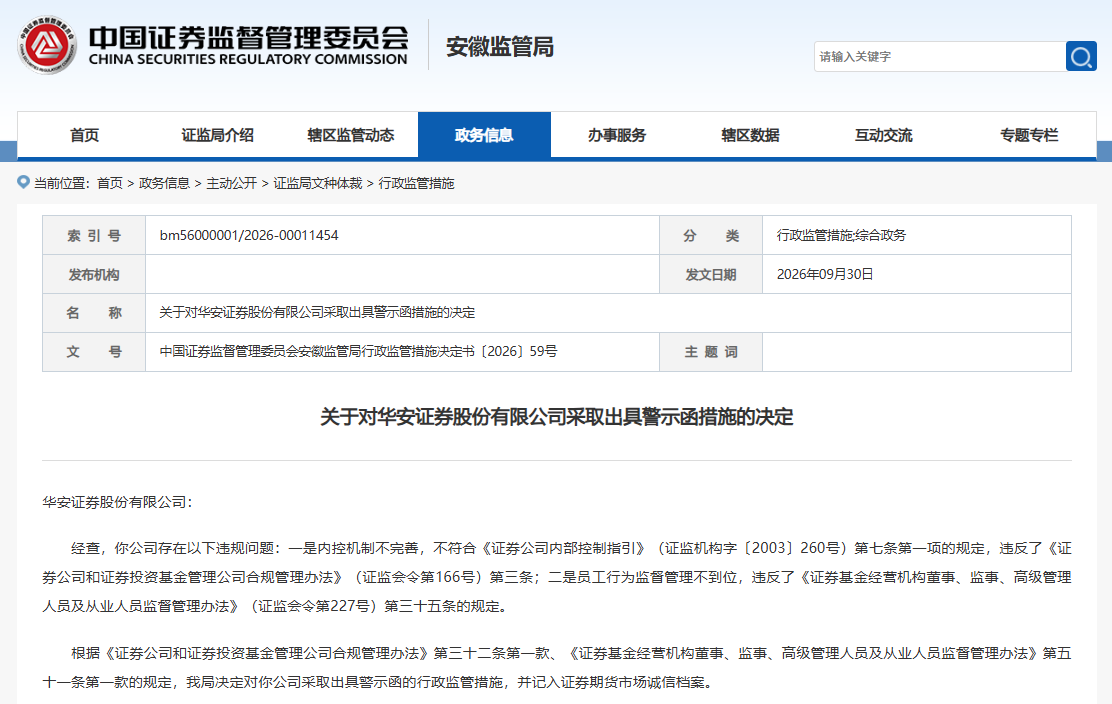Image resolution: width=1112 pixels, height=704 pixels.
Task: Open the 办事服务 navigation tab
Action: (617, 135)
